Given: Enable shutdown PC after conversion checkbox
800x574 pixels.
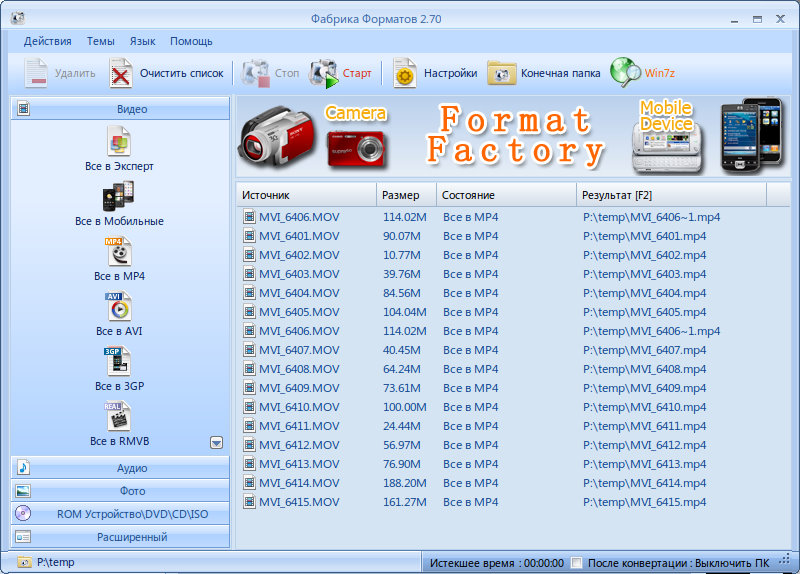Looking at the screenshot, I should pos(577,563).
